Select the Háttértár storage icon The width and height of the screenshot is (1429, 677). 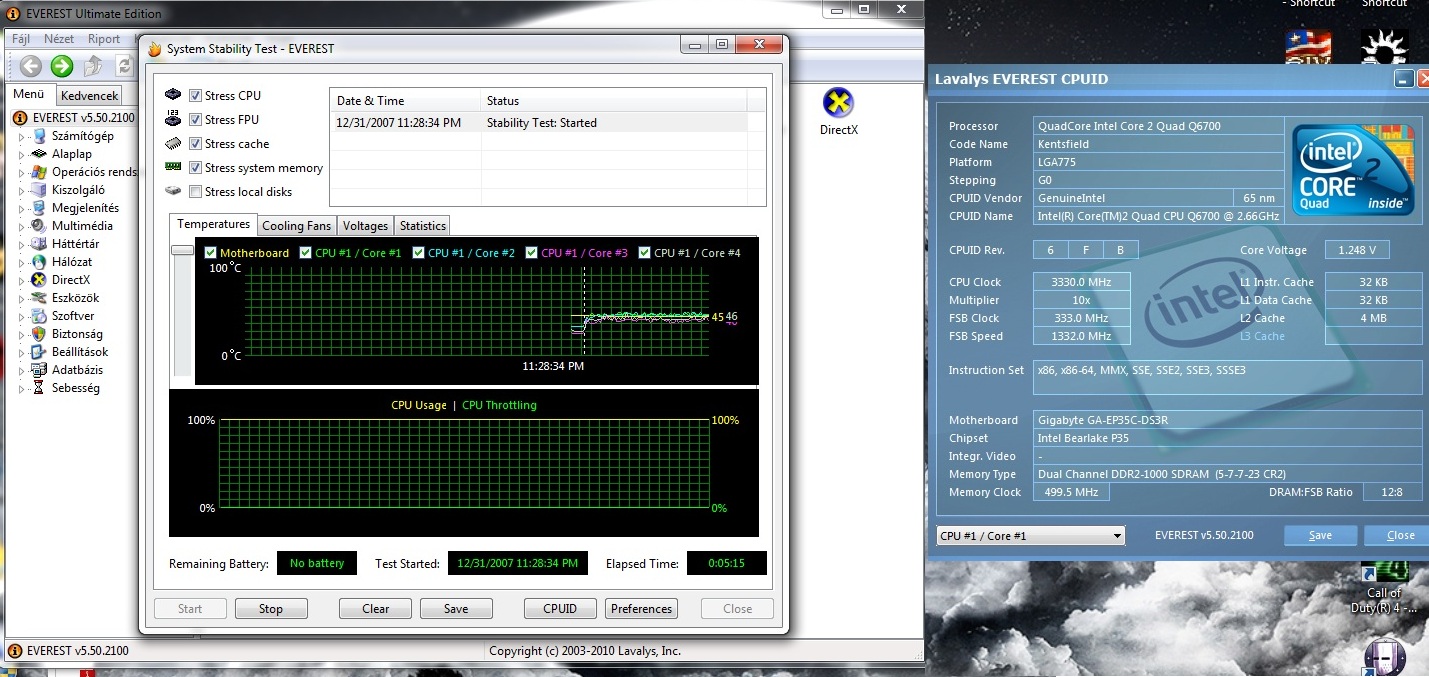39,244
